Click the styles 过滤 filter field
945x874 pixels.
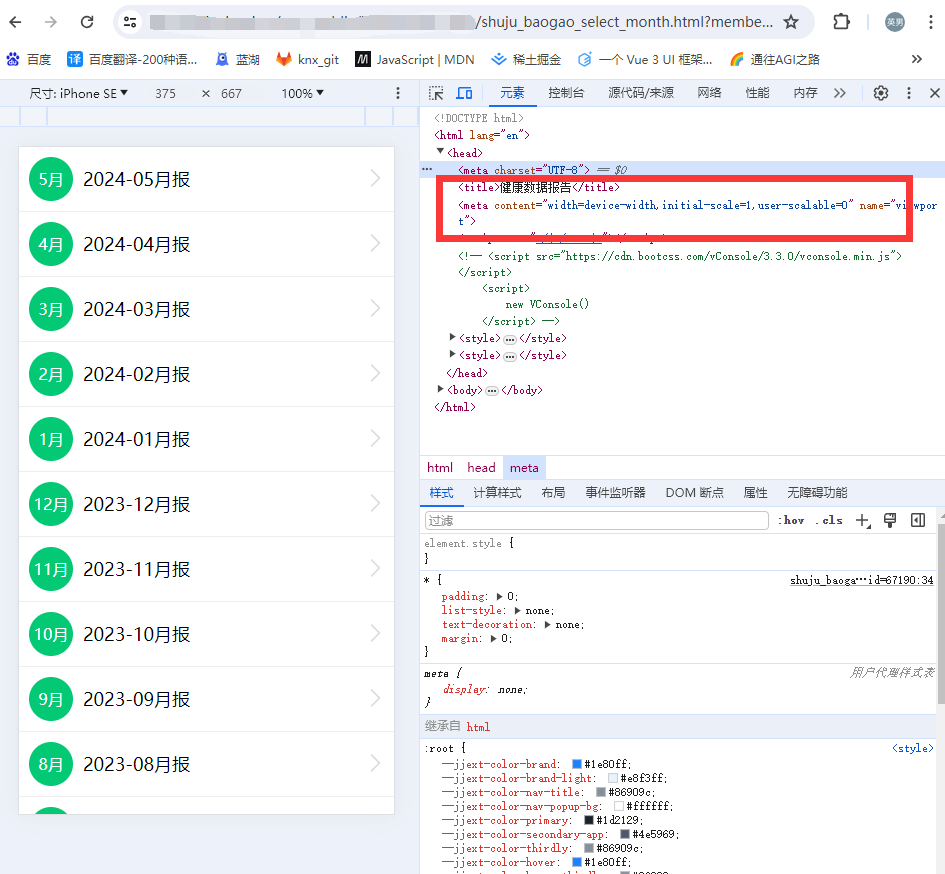(597, 520)
